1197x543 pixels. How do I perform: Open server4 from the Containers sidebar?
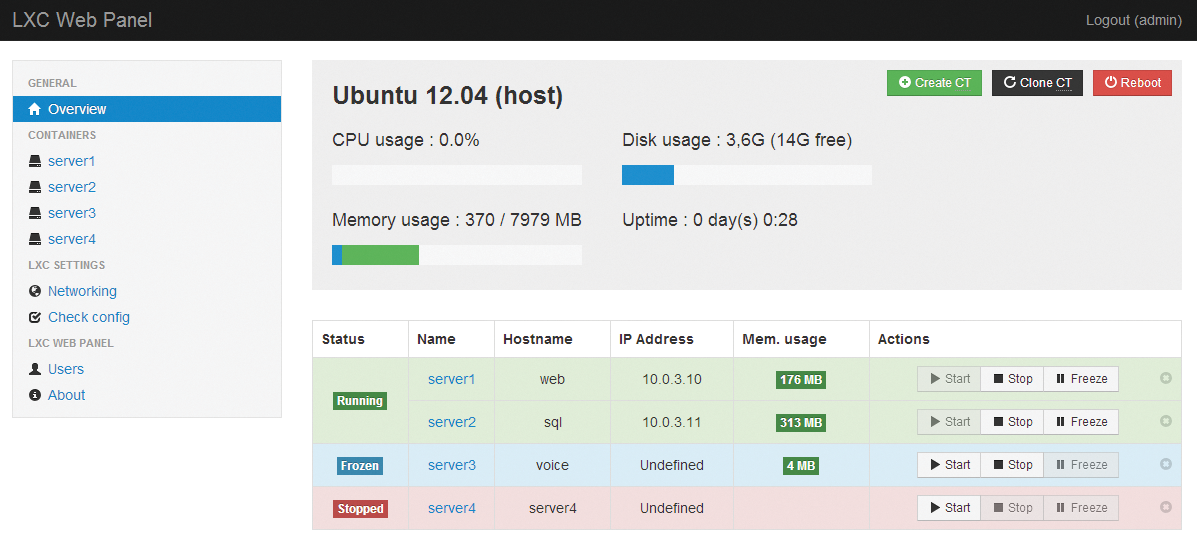(x=71, y=239)
